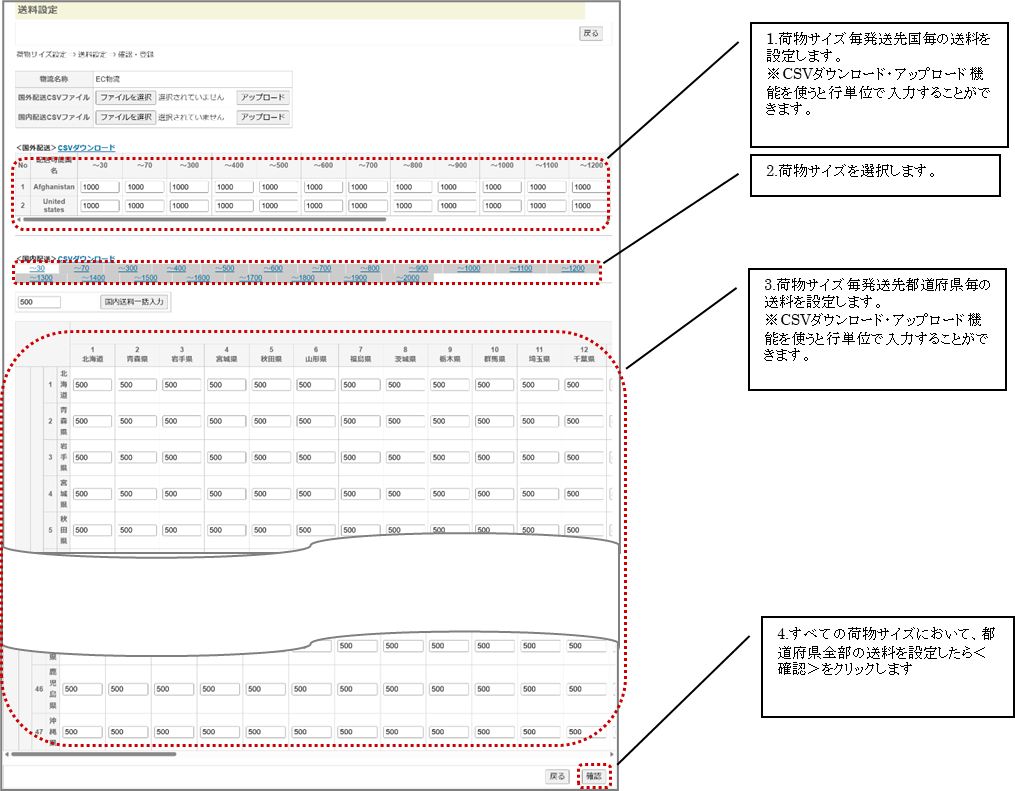
Task: Choose file for 国外配送CSVファイル
Action: [126, 97]
